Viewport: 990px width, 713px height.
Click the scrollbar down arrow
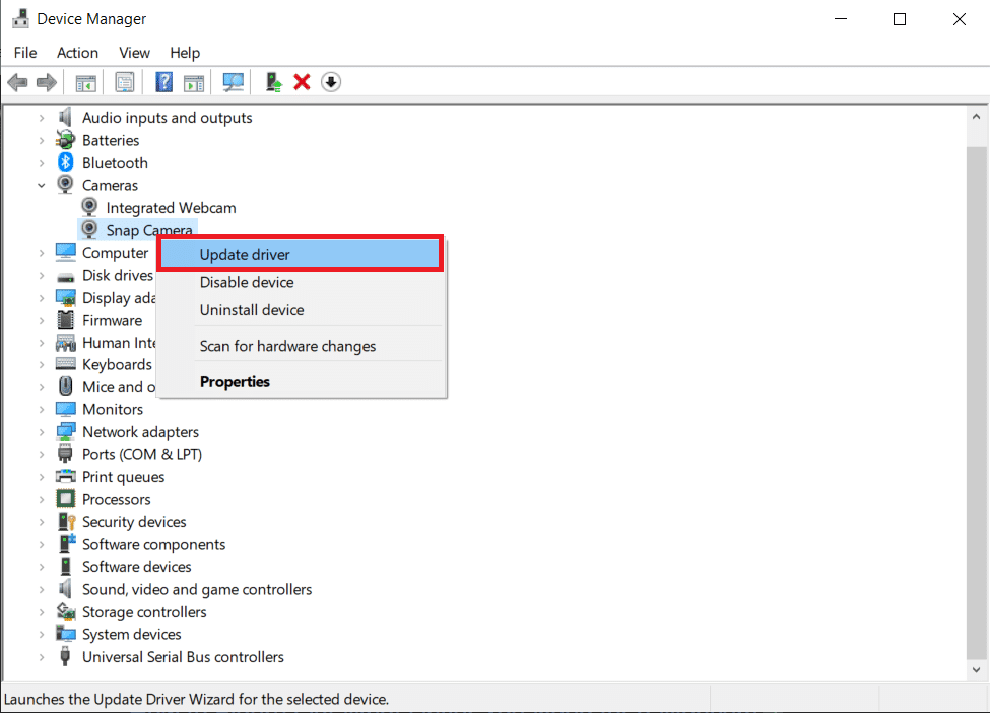[x=977, y=669]
